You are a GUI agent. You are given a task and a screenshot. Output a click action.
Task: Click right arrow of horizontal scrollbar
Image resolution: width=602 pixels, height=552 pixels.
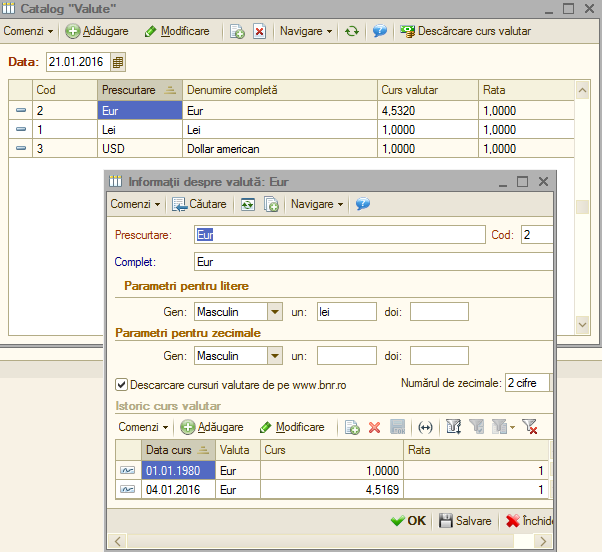pyautogui.click(x=543, y=541)
